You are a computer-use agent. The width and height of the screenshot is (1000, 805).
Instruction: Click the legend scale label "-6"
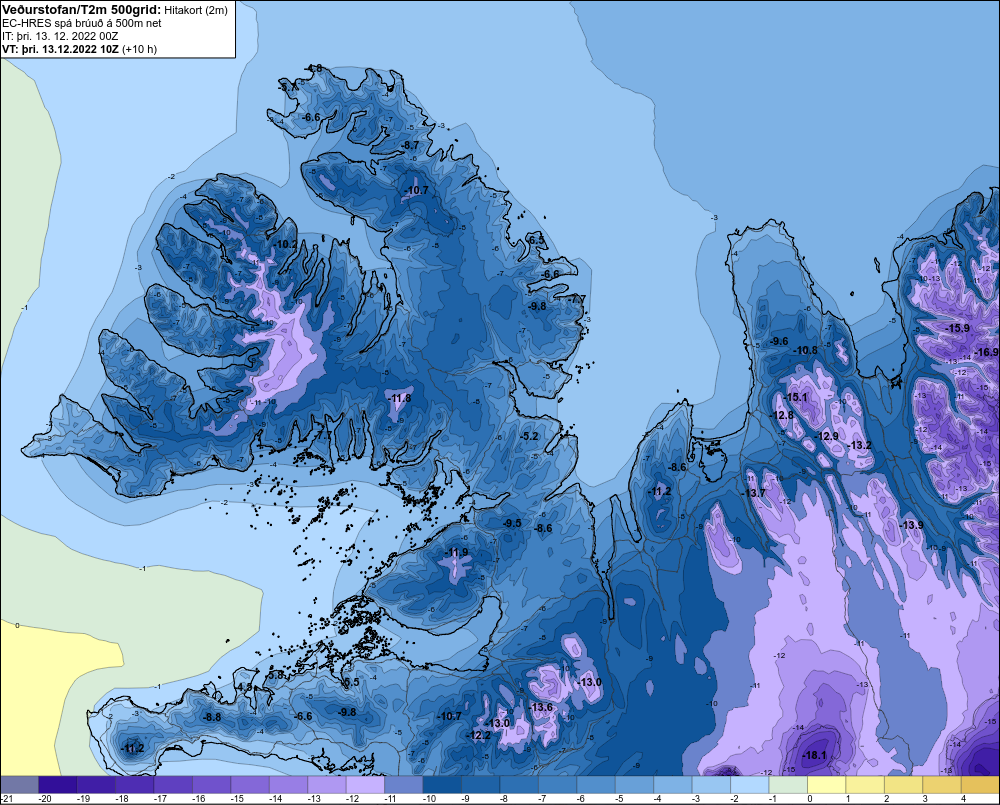tap(581, 799)
